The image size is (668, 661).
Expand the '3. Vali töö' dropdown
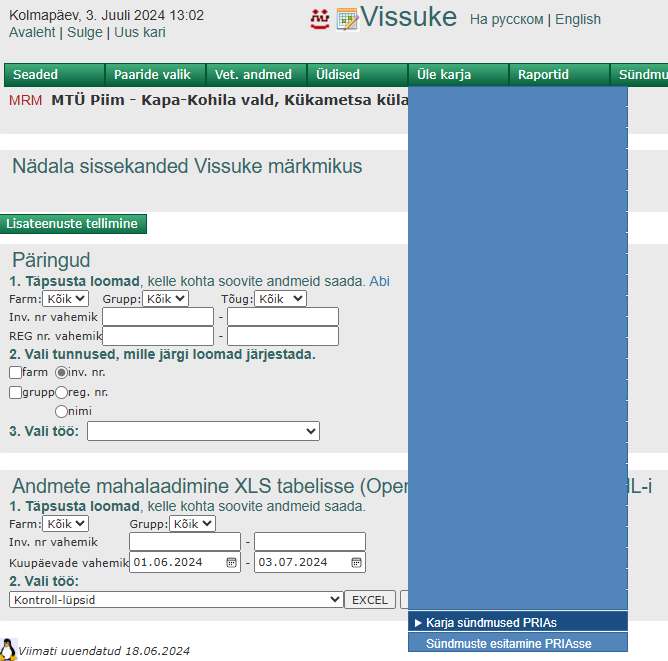click(203, 431)
